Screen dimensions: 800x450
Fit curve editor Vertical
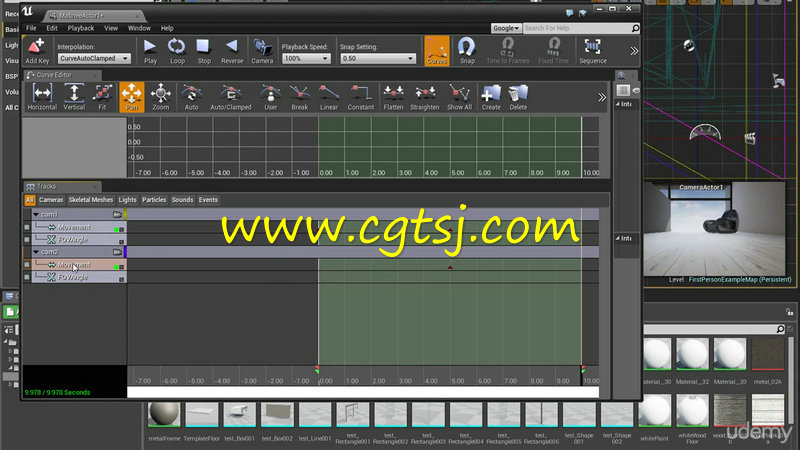tap(74, 97)
